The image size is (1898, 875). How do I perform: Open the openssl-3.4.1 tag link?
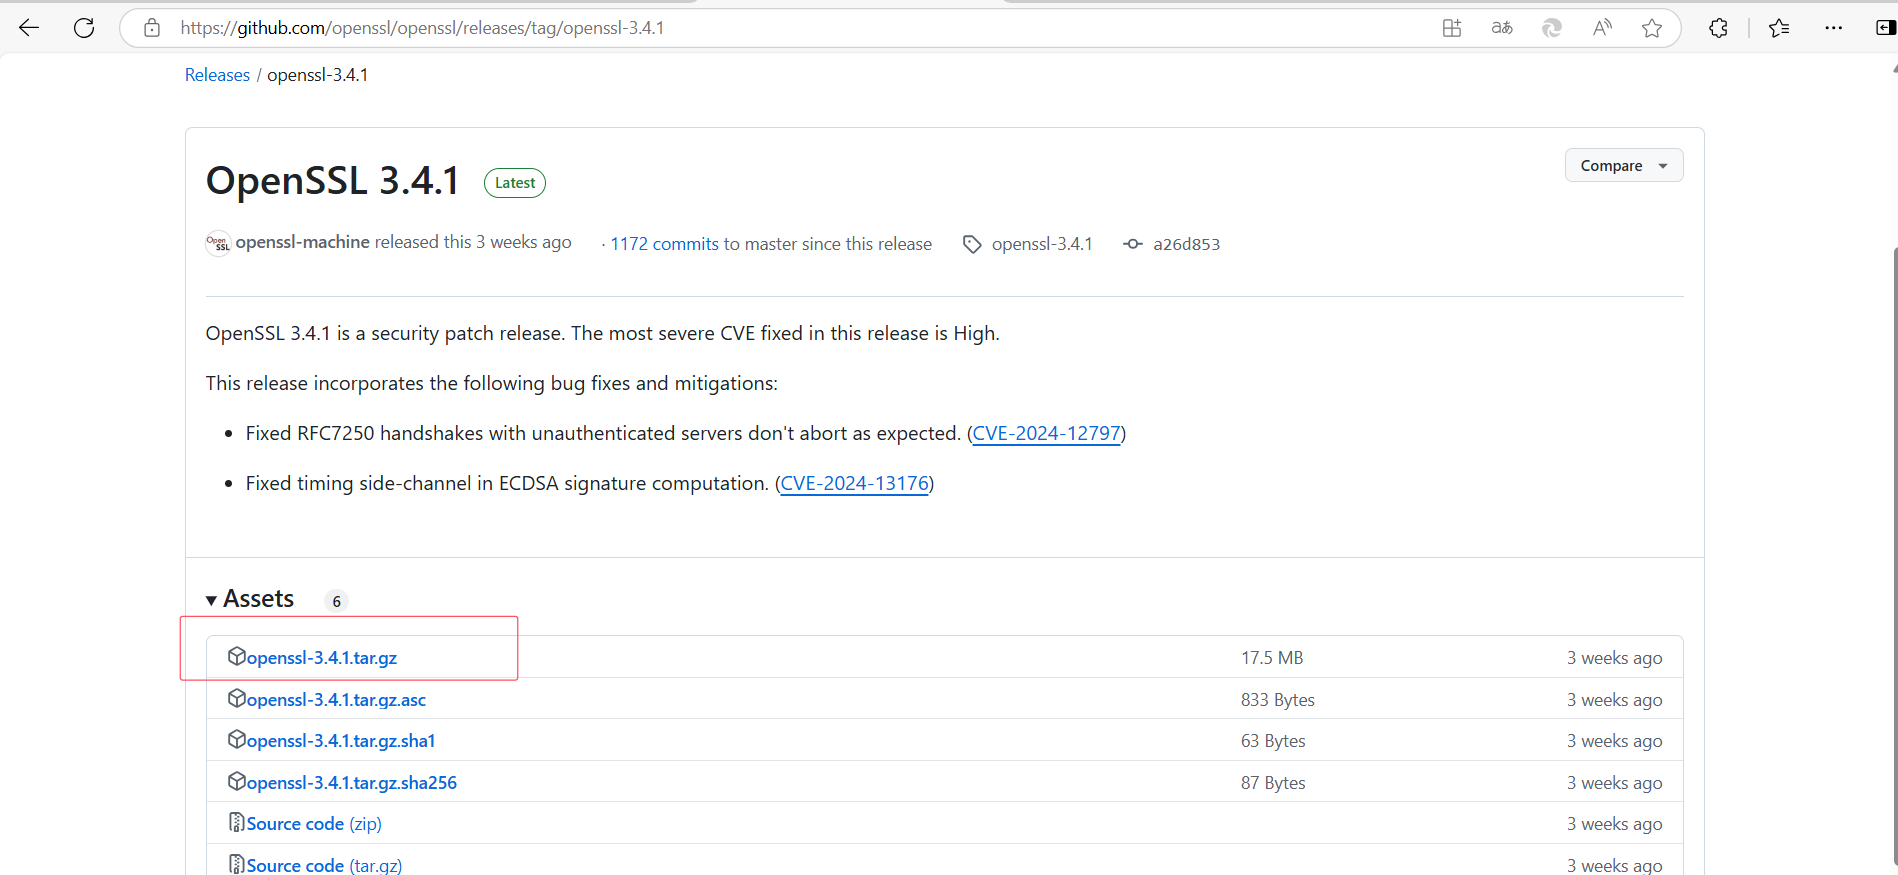pyautogui.click(x=1042, y=244)
